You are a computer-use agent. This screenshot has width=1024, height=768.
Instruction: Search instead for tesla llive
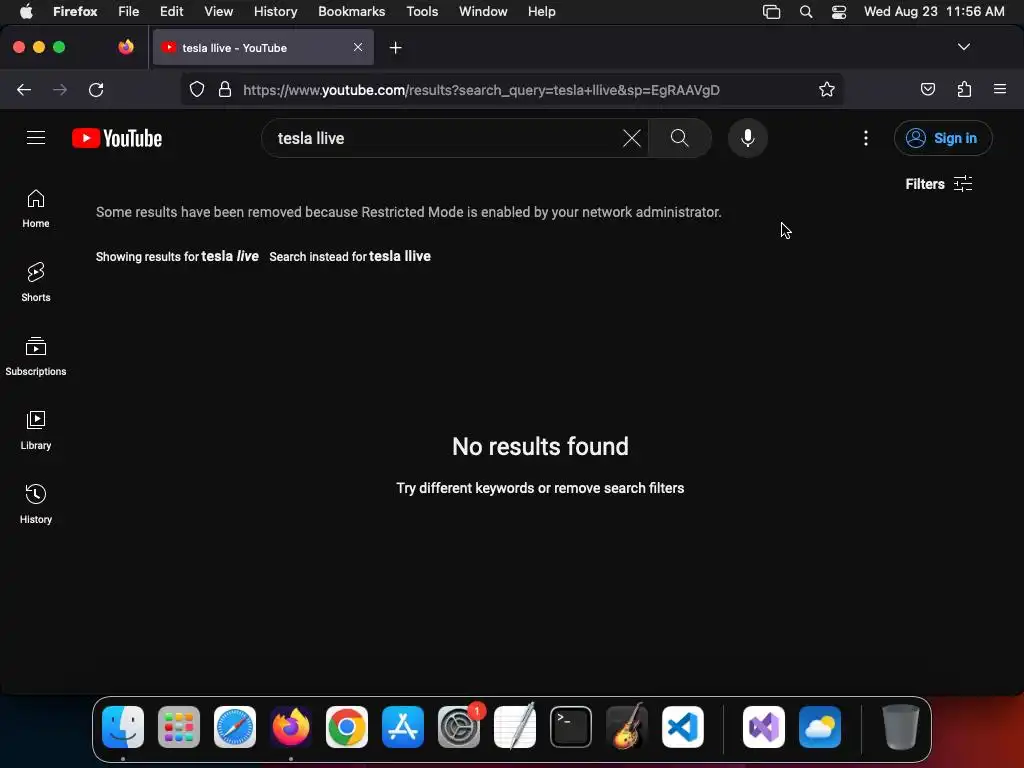click(x=400, y=256)
